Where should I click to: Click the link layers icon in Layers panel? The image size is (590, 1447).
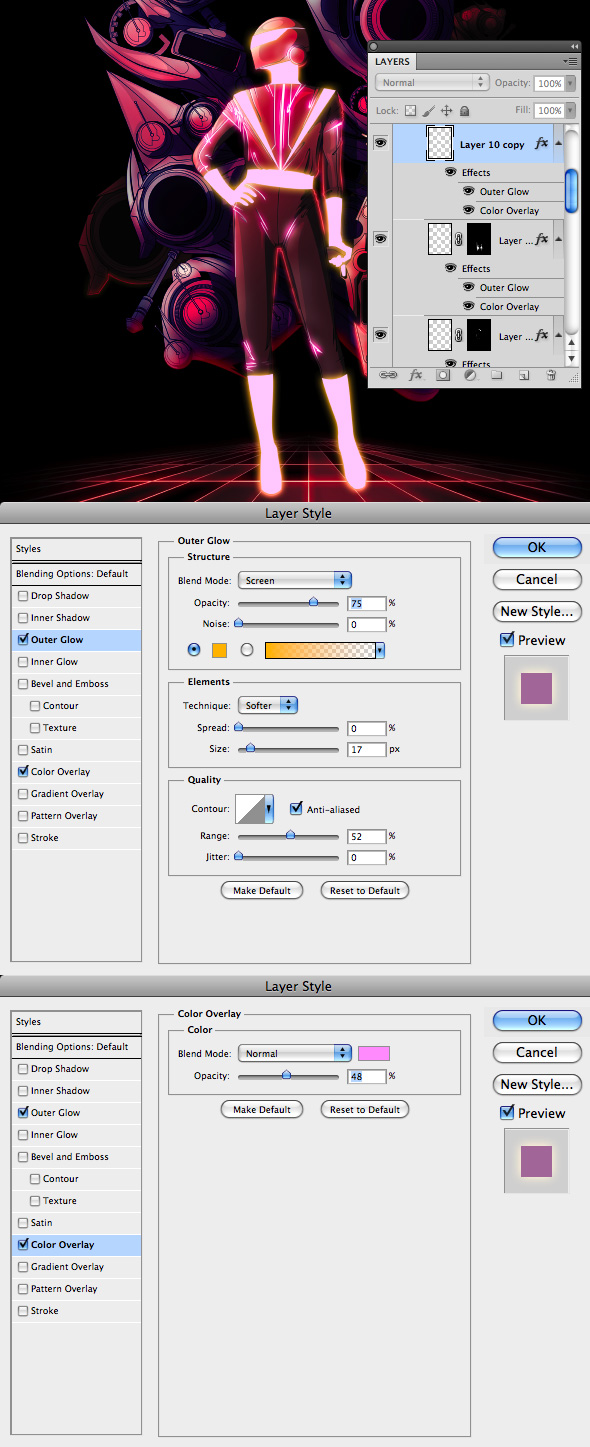(x=388, y=376)
